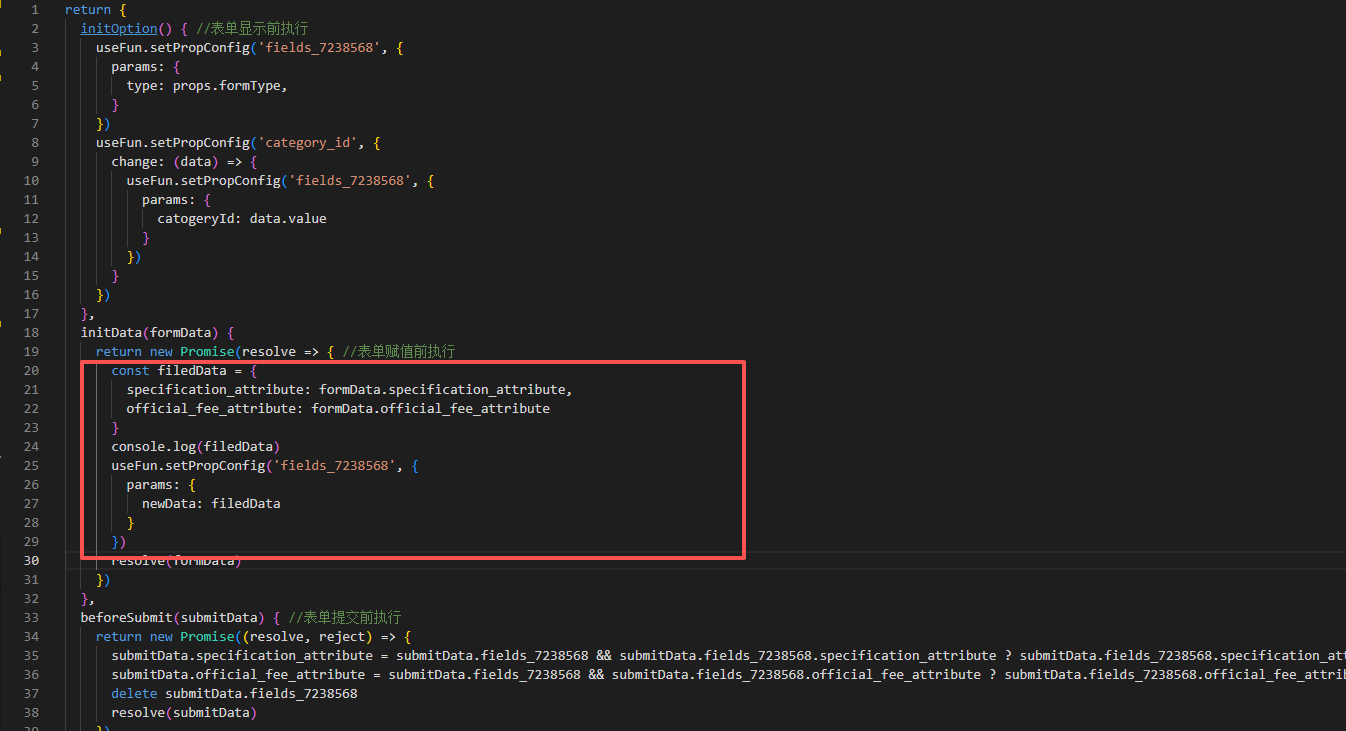This screenshot has width=1346, height=731.
Task: Click newData key on line 27
Action: 172,504
